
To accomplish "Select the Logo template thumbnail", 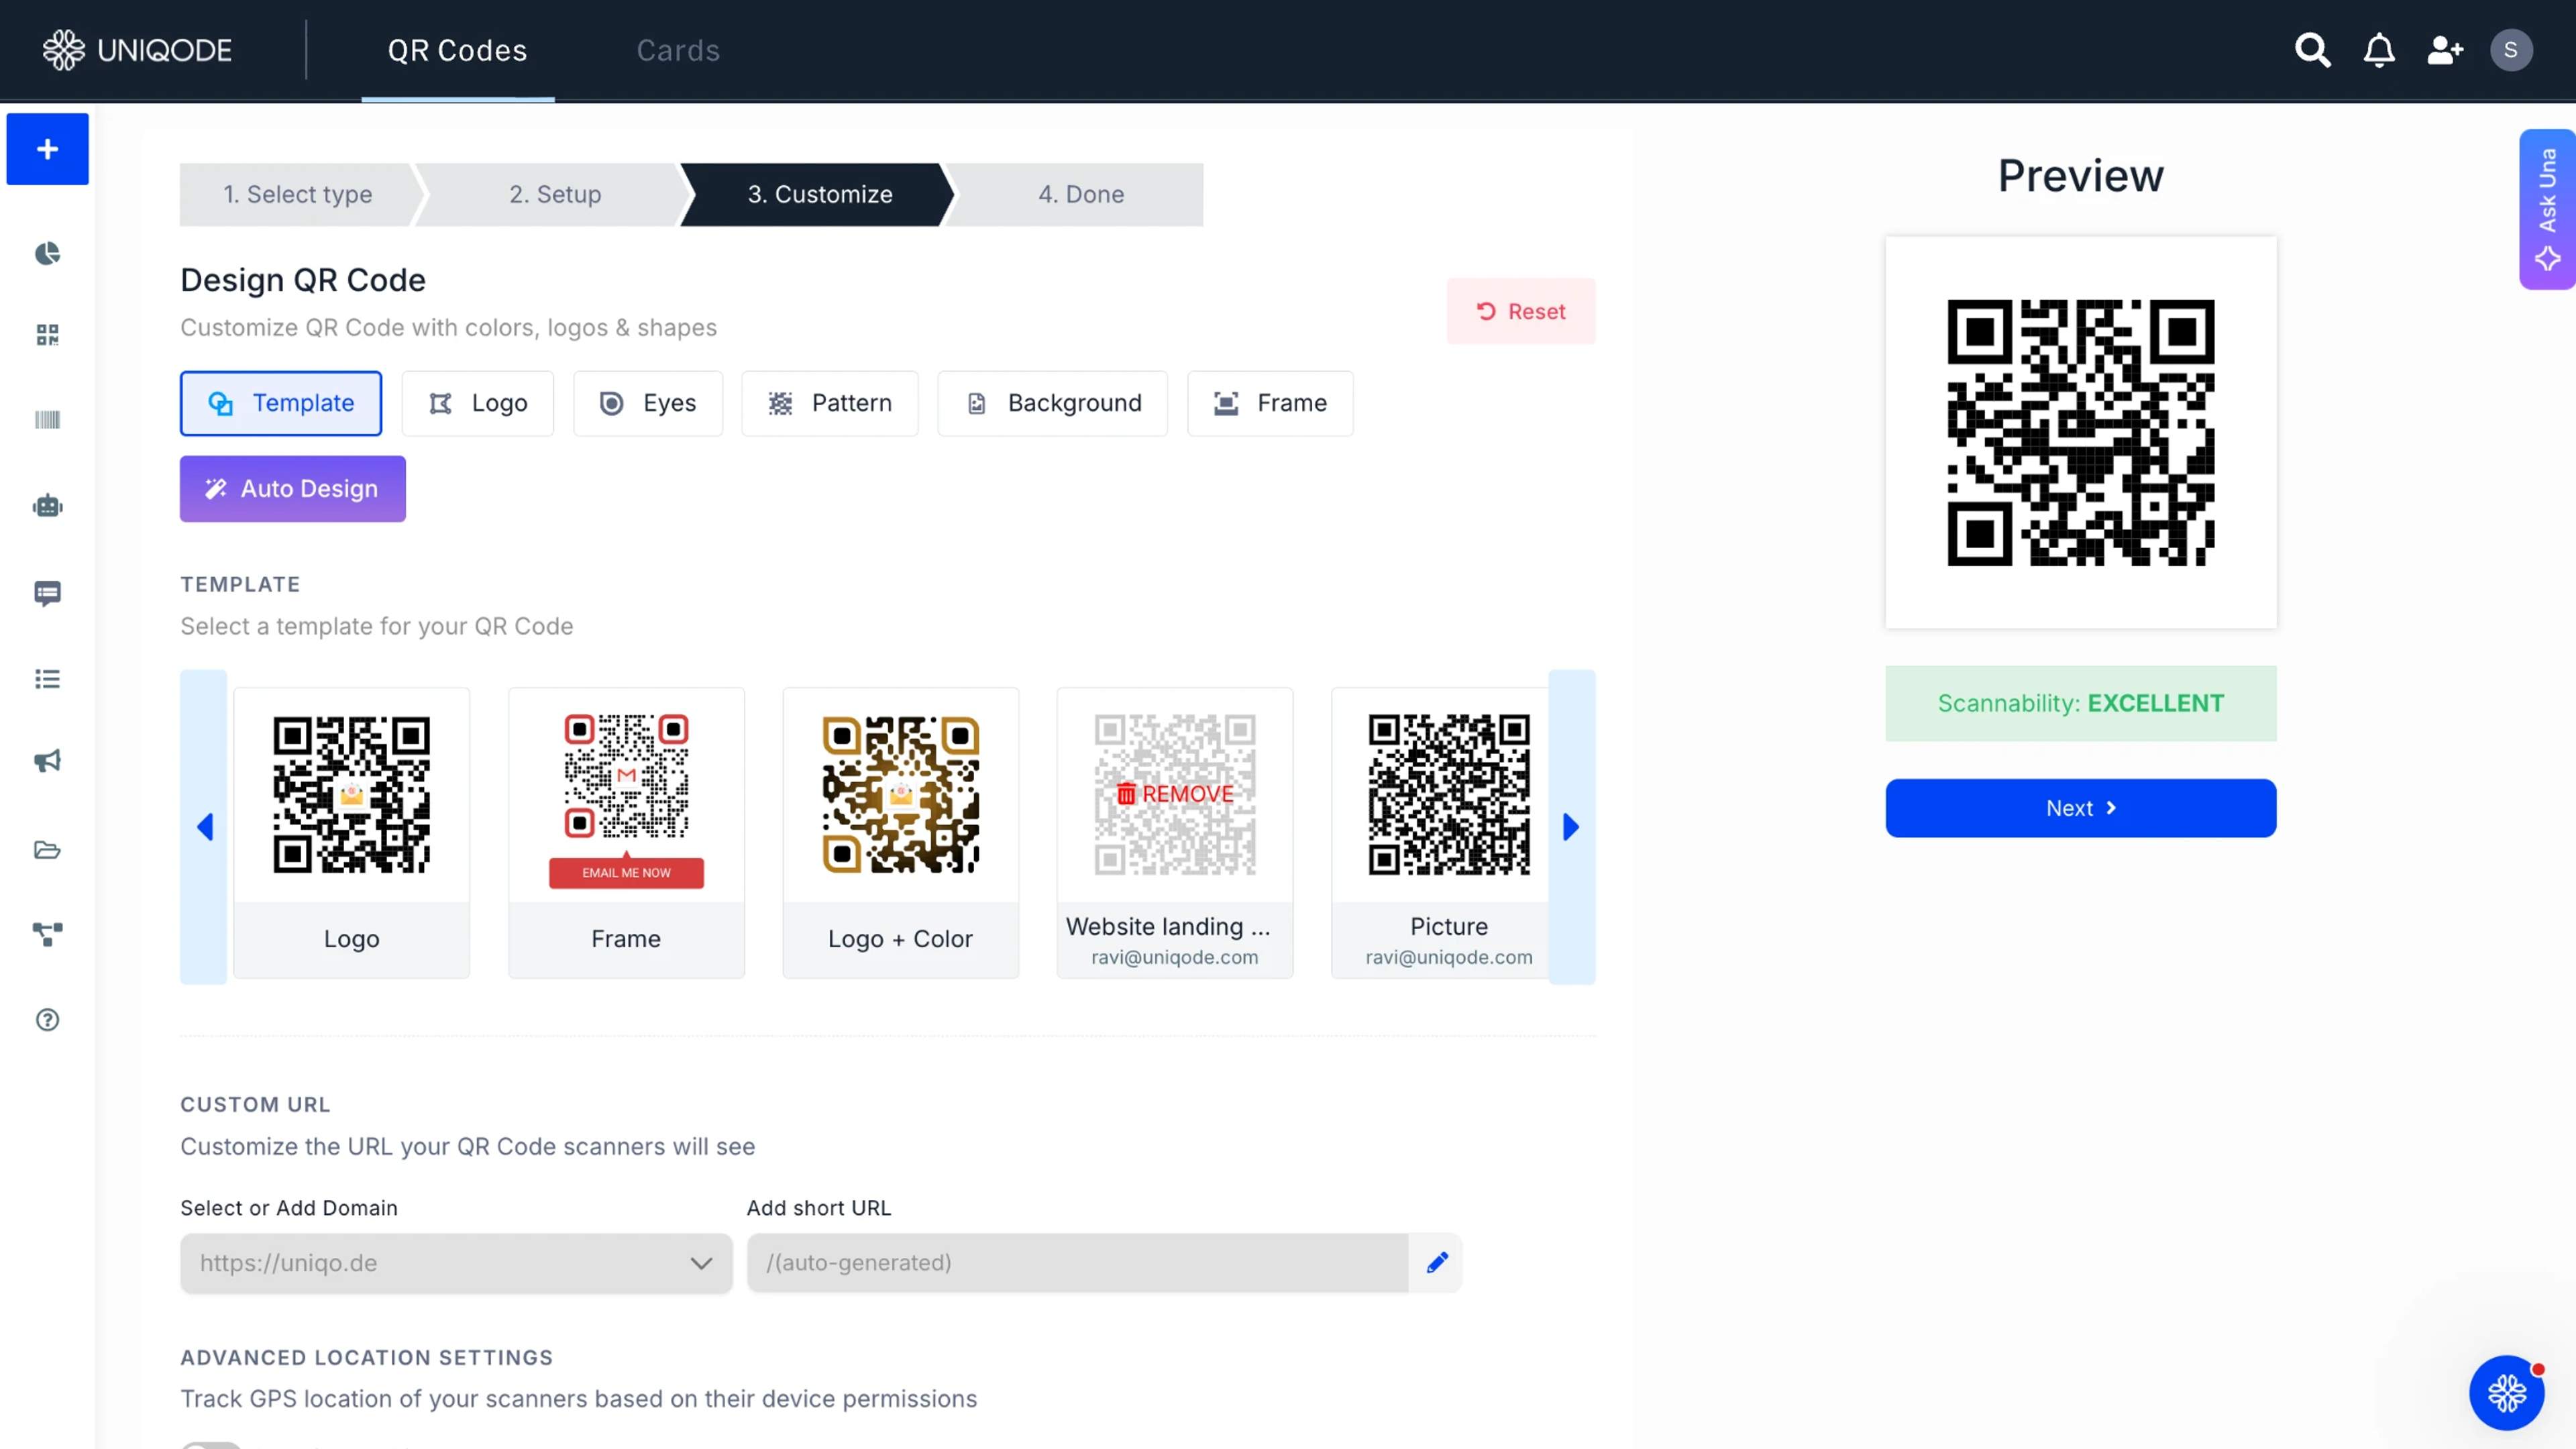I will coord(352,832).
